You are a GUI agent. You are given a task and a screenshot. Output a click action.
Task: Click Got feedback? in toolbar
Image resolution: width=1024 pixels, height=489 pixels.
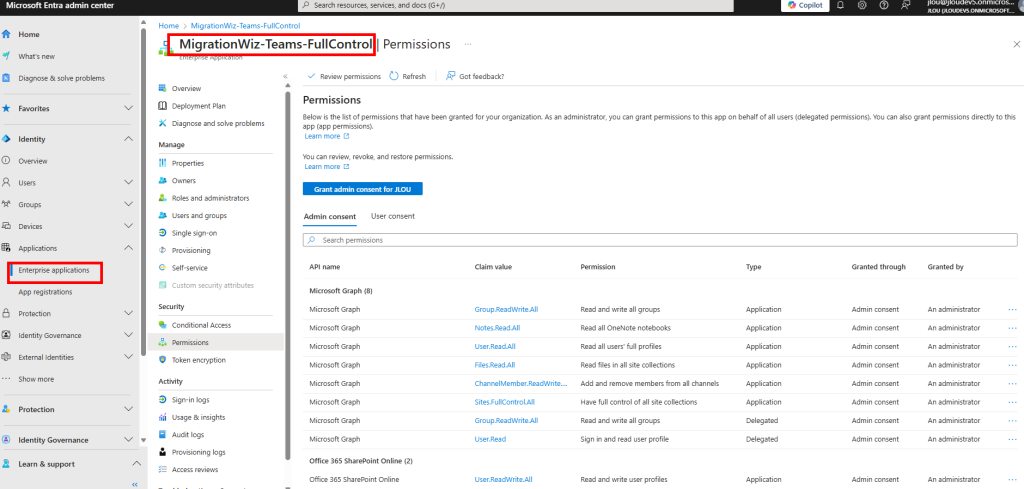[x=475, y=76]
